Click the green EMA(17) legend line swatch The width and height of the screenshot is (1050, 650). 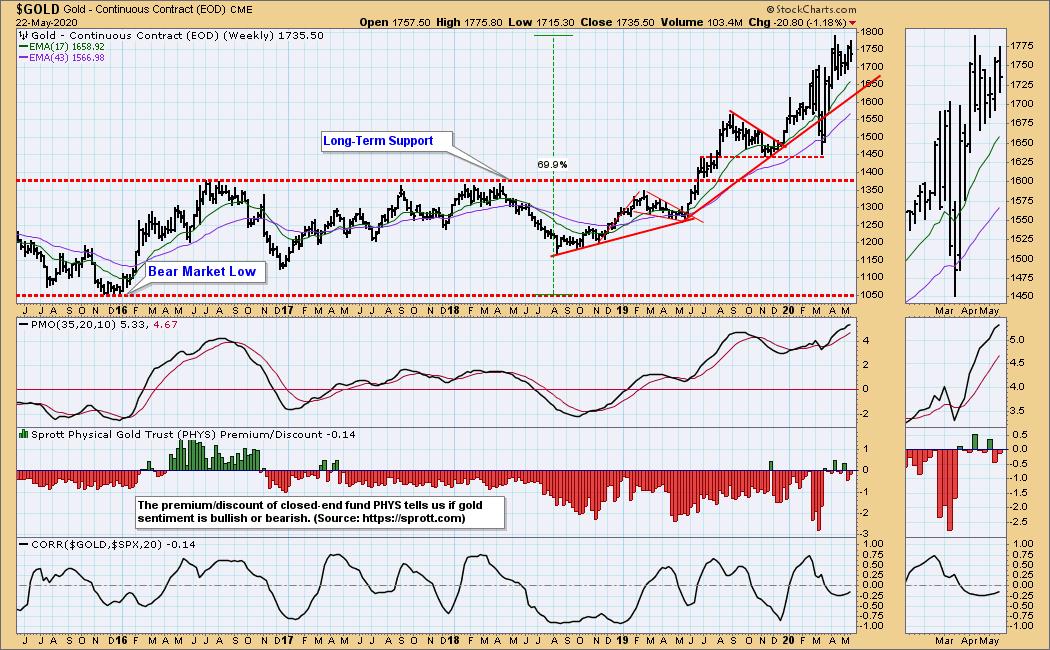pyautogui.click(x=23, y=47)
